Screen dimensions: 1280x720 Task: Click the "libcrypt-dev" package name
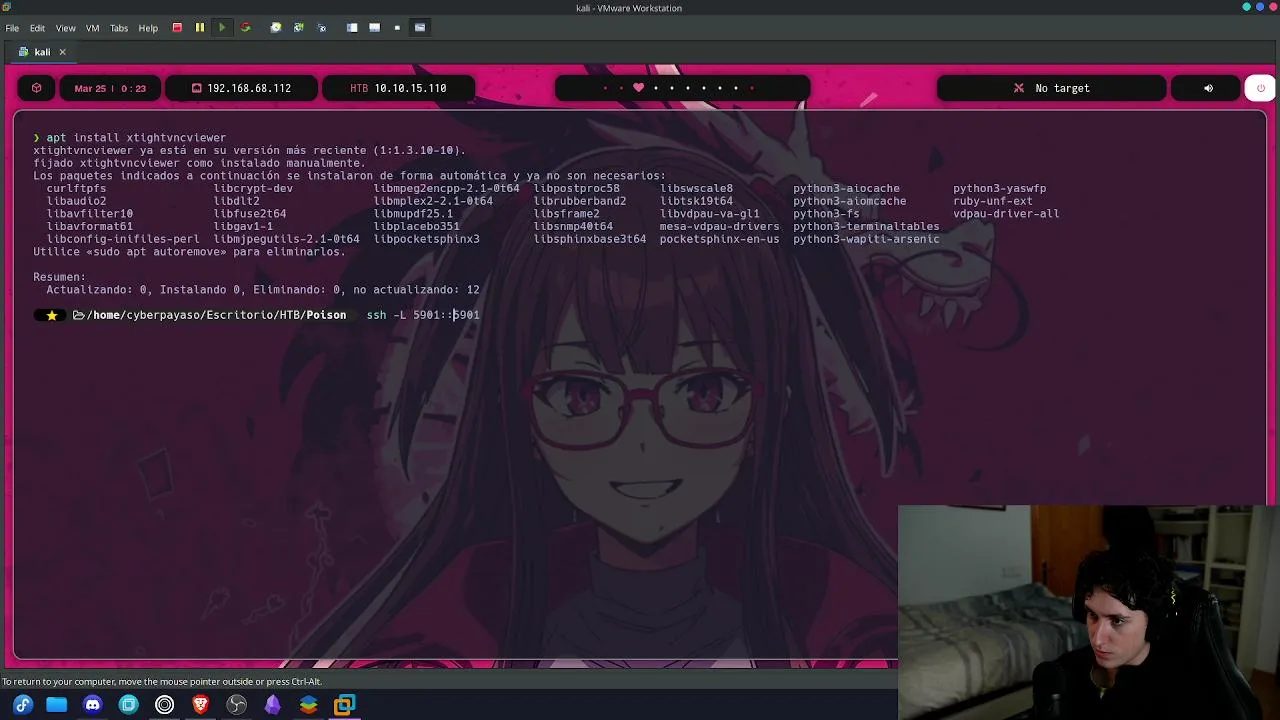click(253, 188)
